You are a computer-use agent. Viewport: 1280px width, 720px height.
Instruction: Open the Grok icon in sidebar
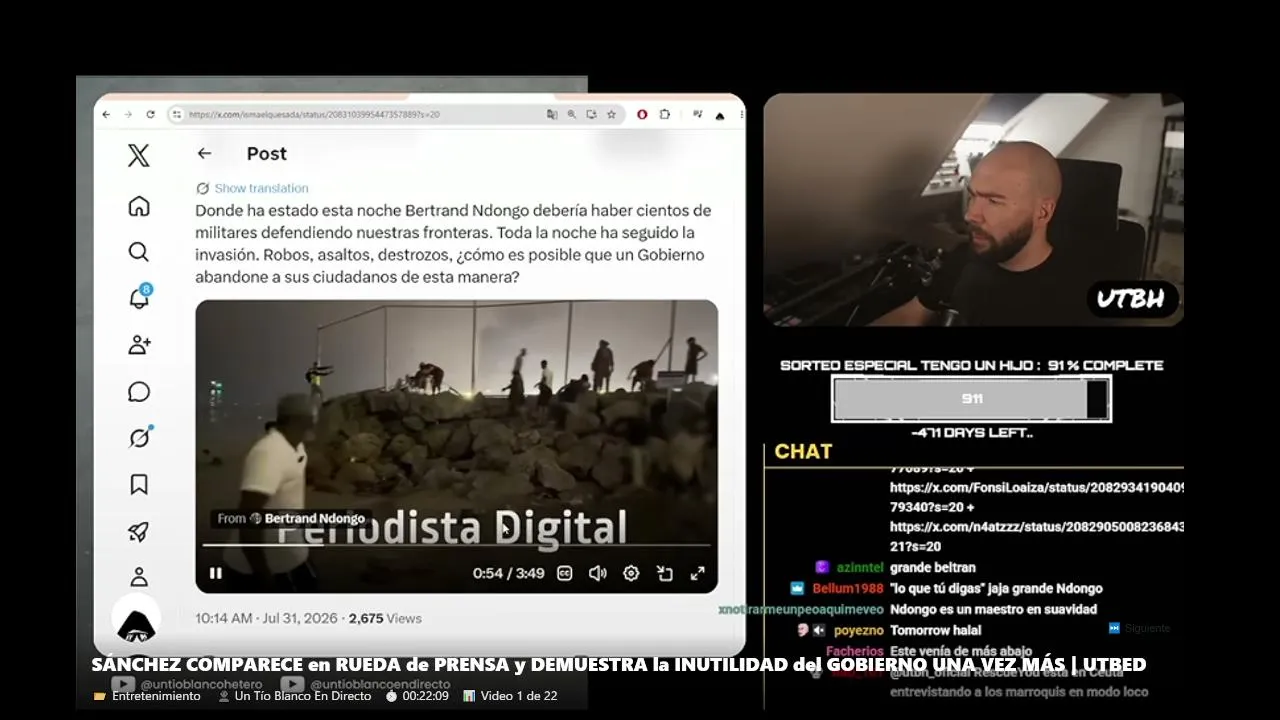[139, 438]
